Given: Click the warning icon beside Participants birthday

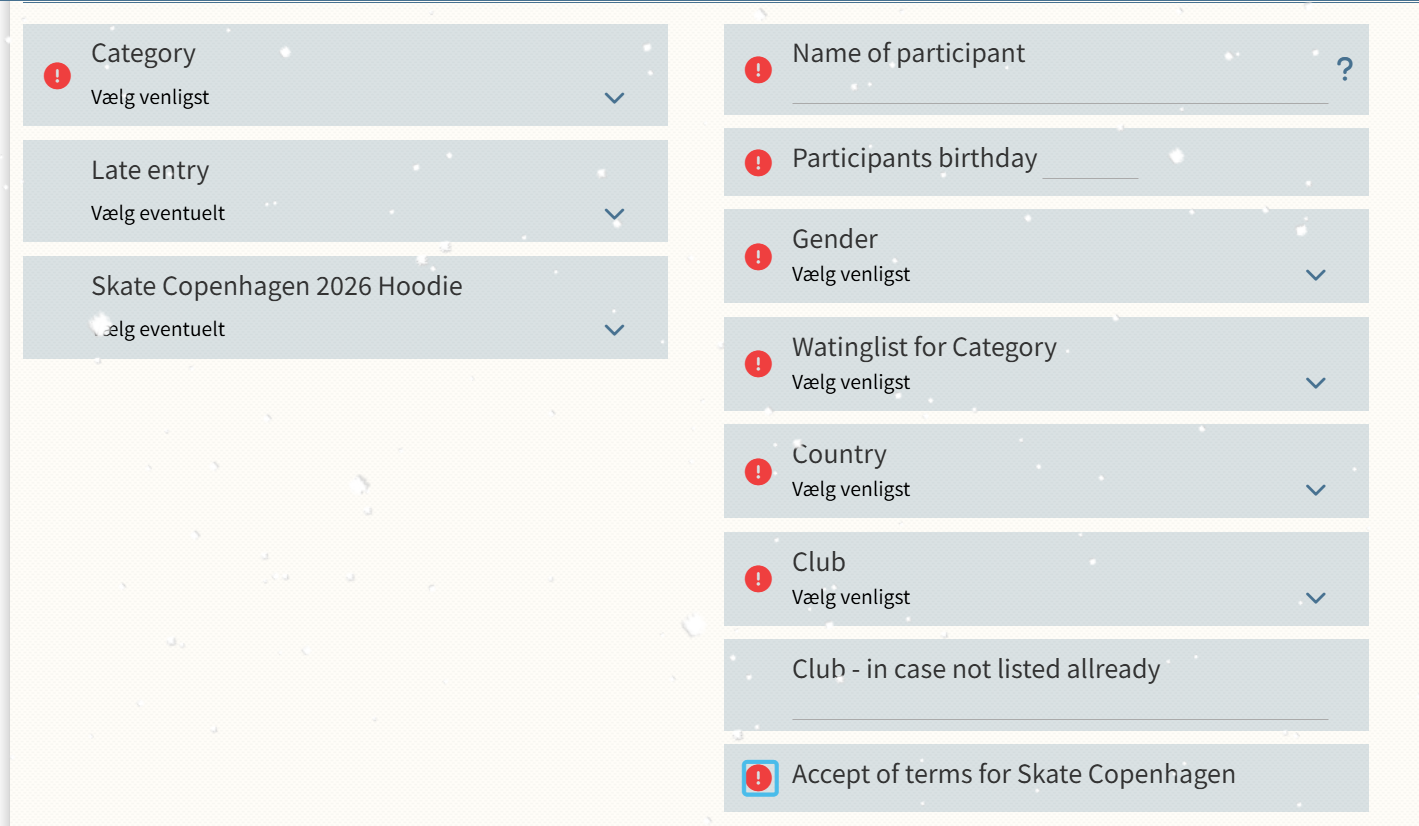Looking at the screenshot, I should click(x=758, y=162).
